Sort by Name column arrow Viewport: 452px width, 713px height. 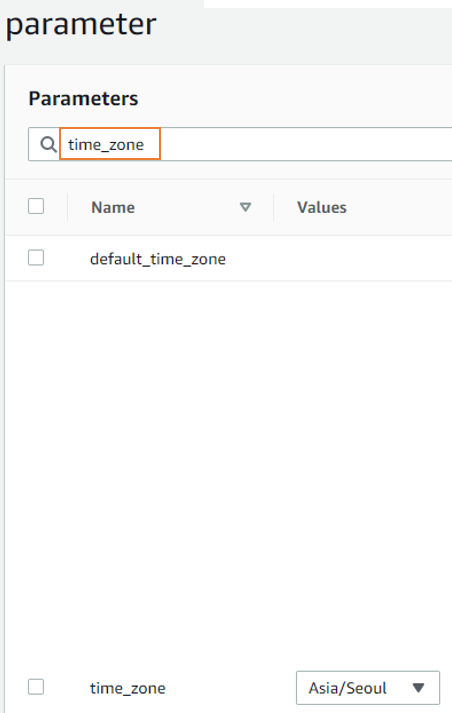pos(245,207)
